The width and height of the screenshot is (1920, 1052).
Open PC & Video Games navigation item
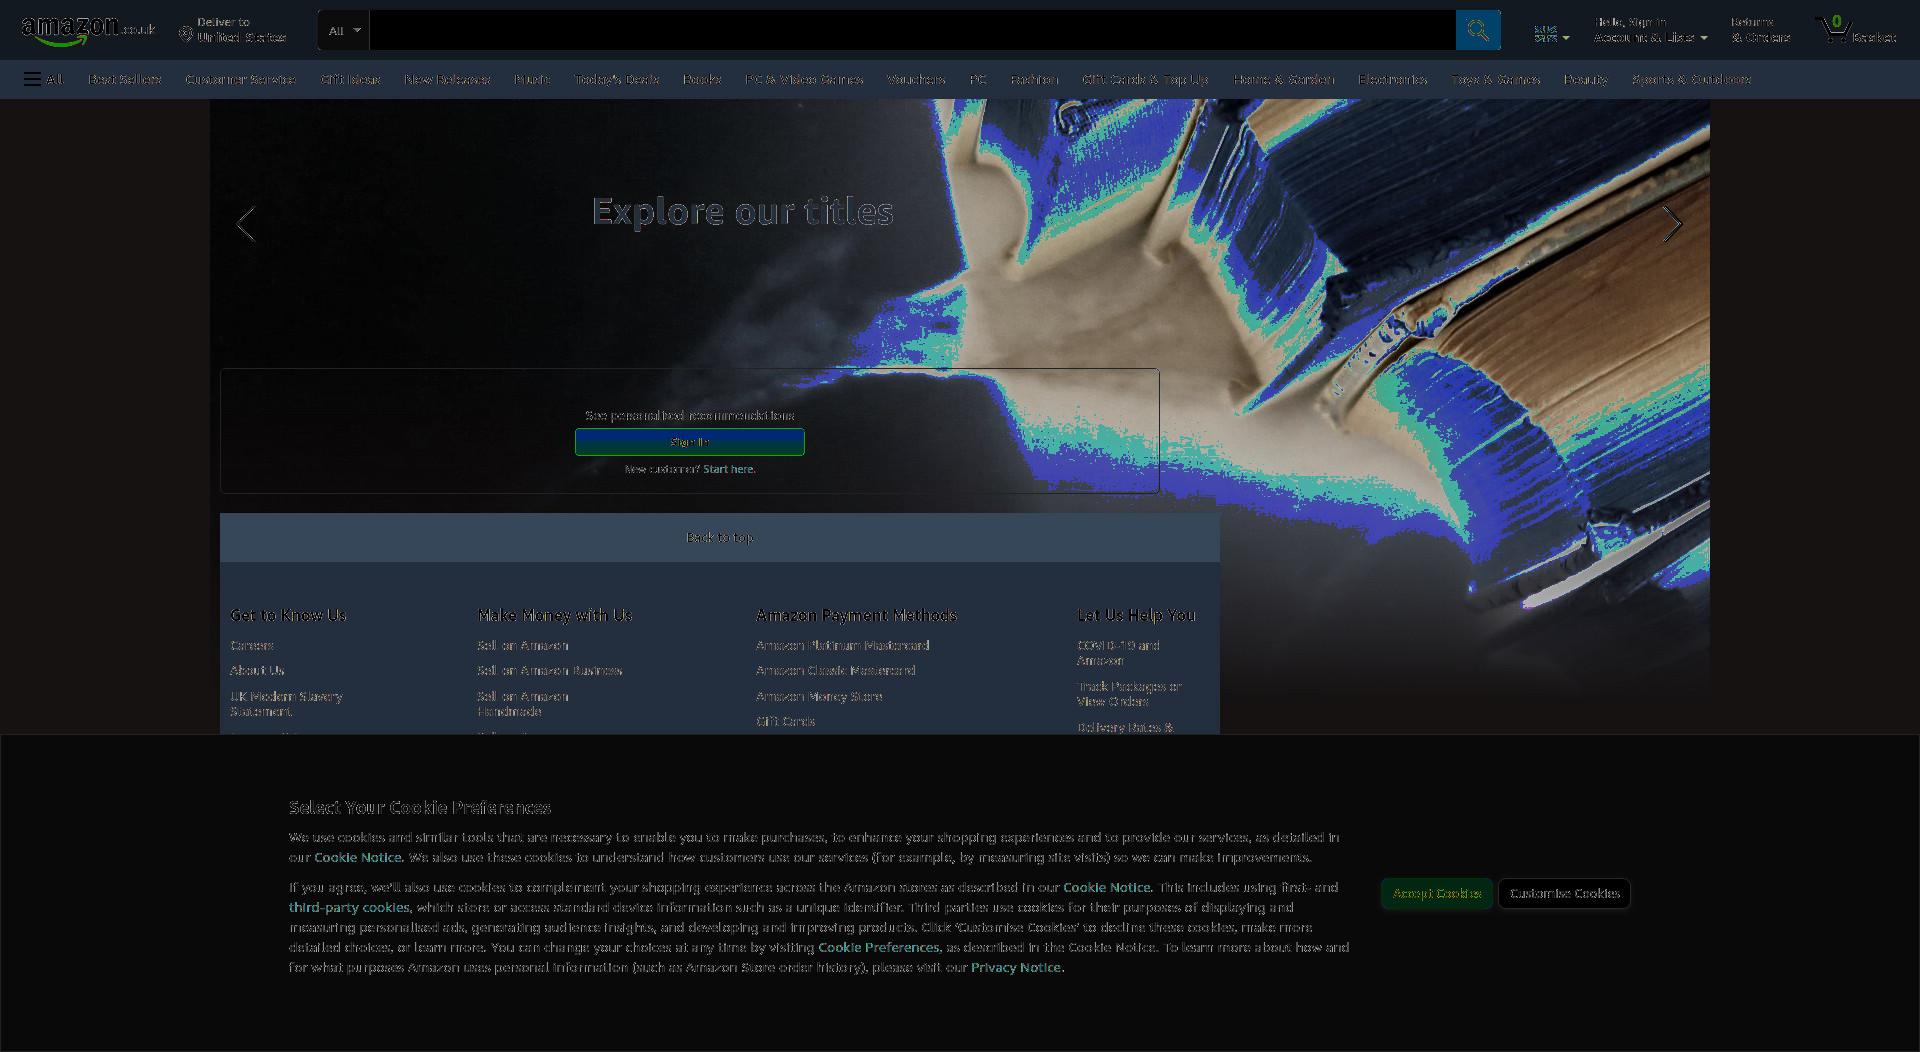pos(803,79)
